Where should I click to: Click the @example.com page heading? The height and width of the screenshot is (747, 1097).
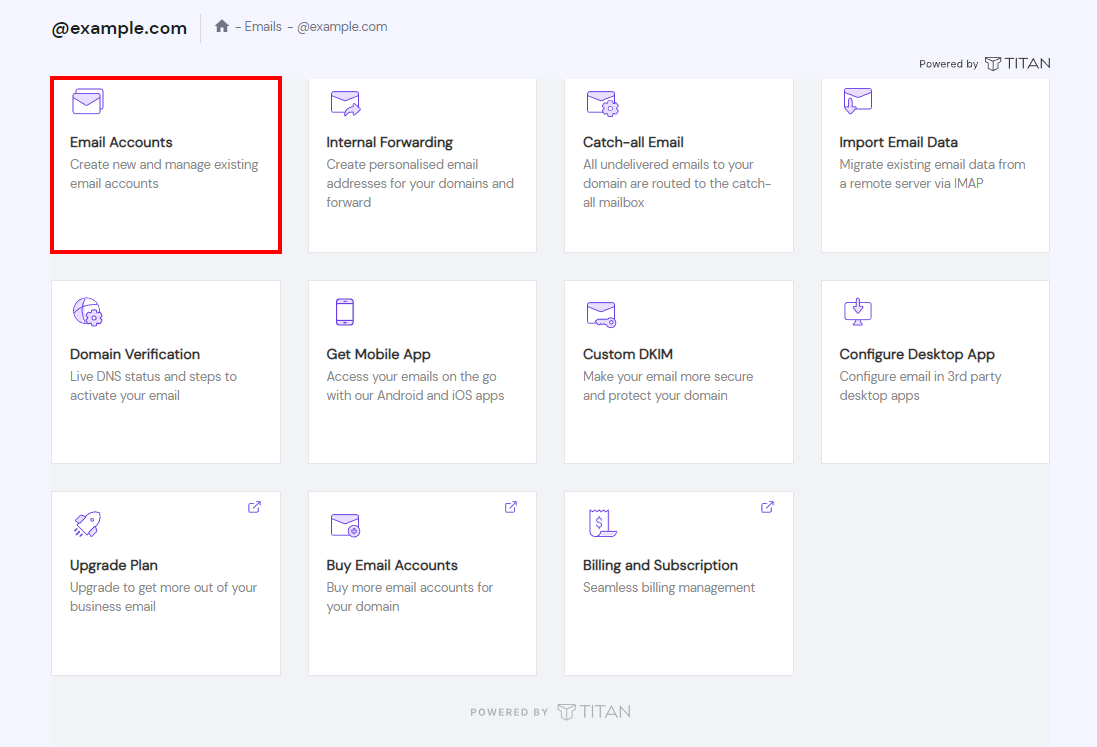tap(120, 29)
